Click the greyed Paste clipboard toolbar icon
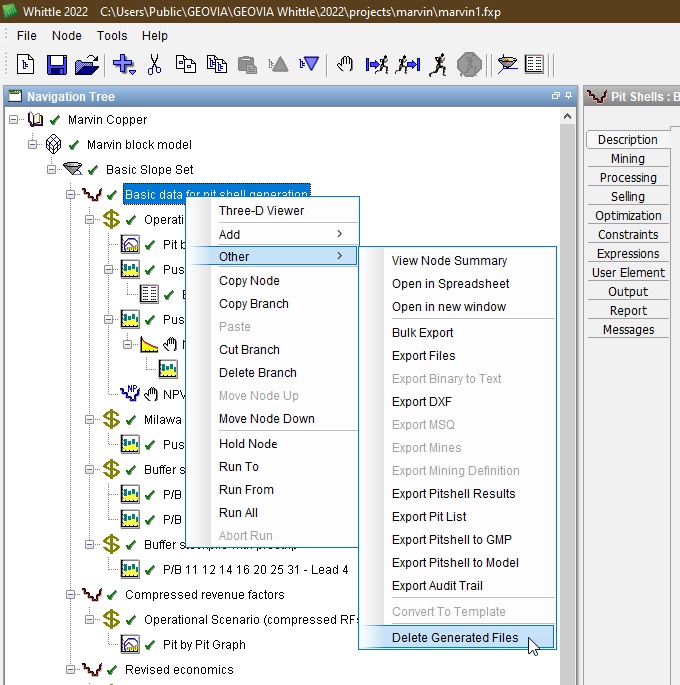This screenshot has width=680, height=685. point(247,65)
